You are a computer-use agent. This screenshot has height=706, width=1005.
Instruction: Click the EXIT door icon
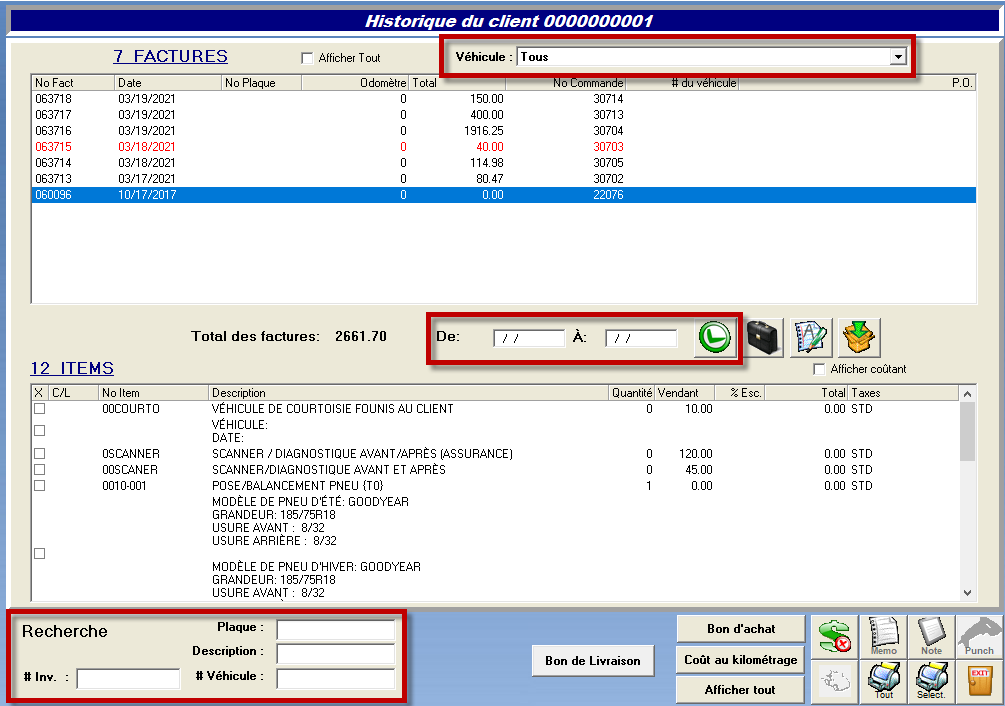[x=979, y=682]
